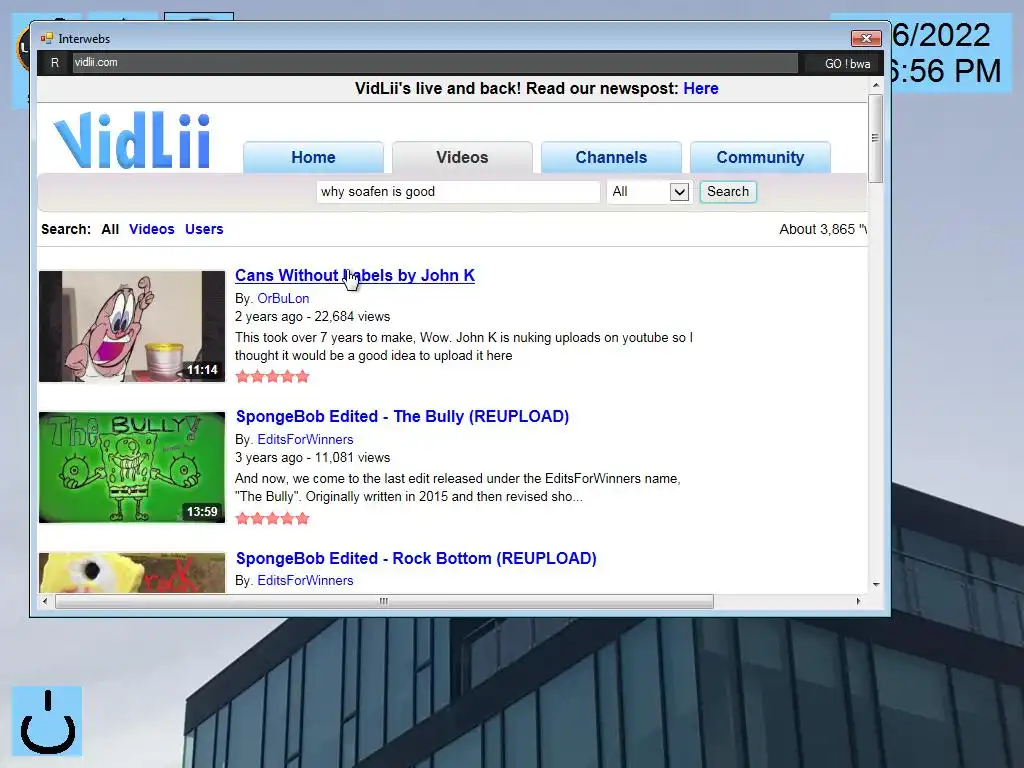Click the vidlii.com address bar
The image size is (1024, 768).
point(434,63)
